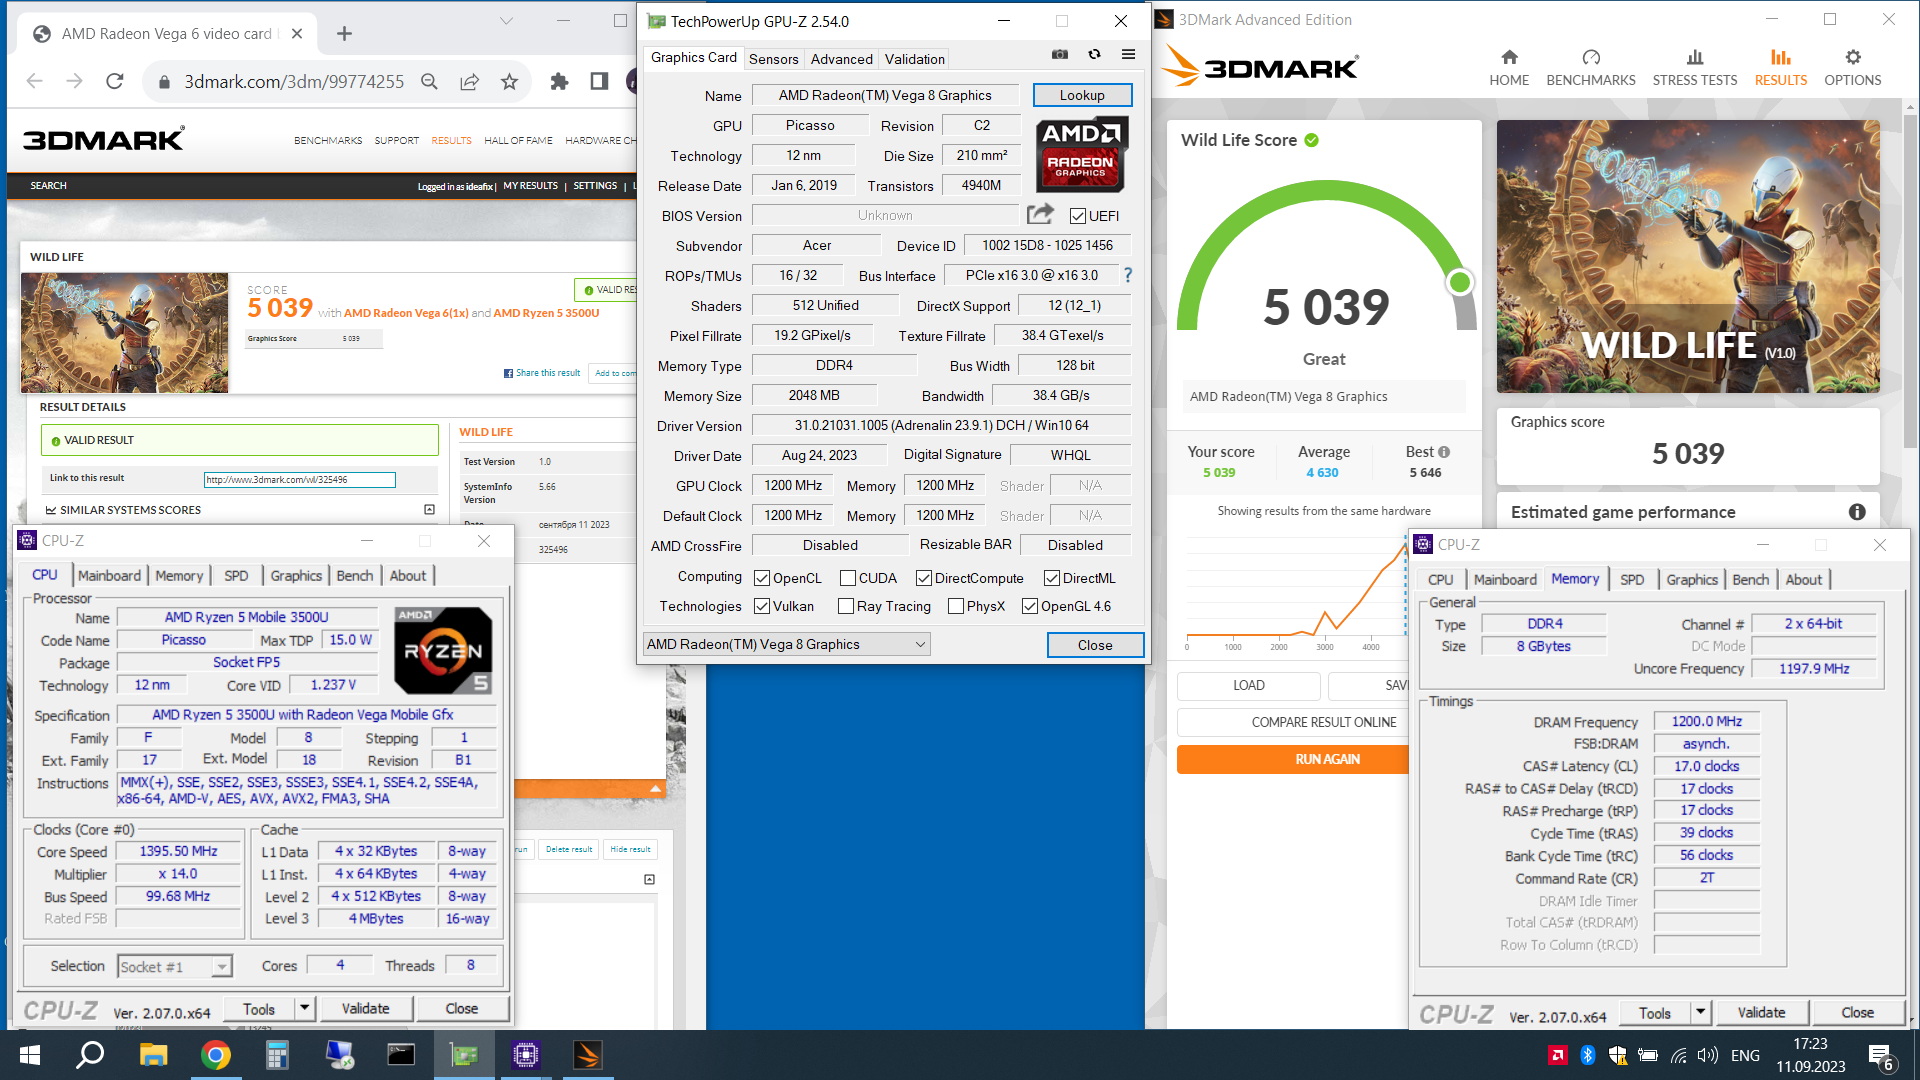The height and width of the screenshot is (1080, 1920).
Task: Open Mainboard tab in left CPU-Z
Action: click(109, 575)
